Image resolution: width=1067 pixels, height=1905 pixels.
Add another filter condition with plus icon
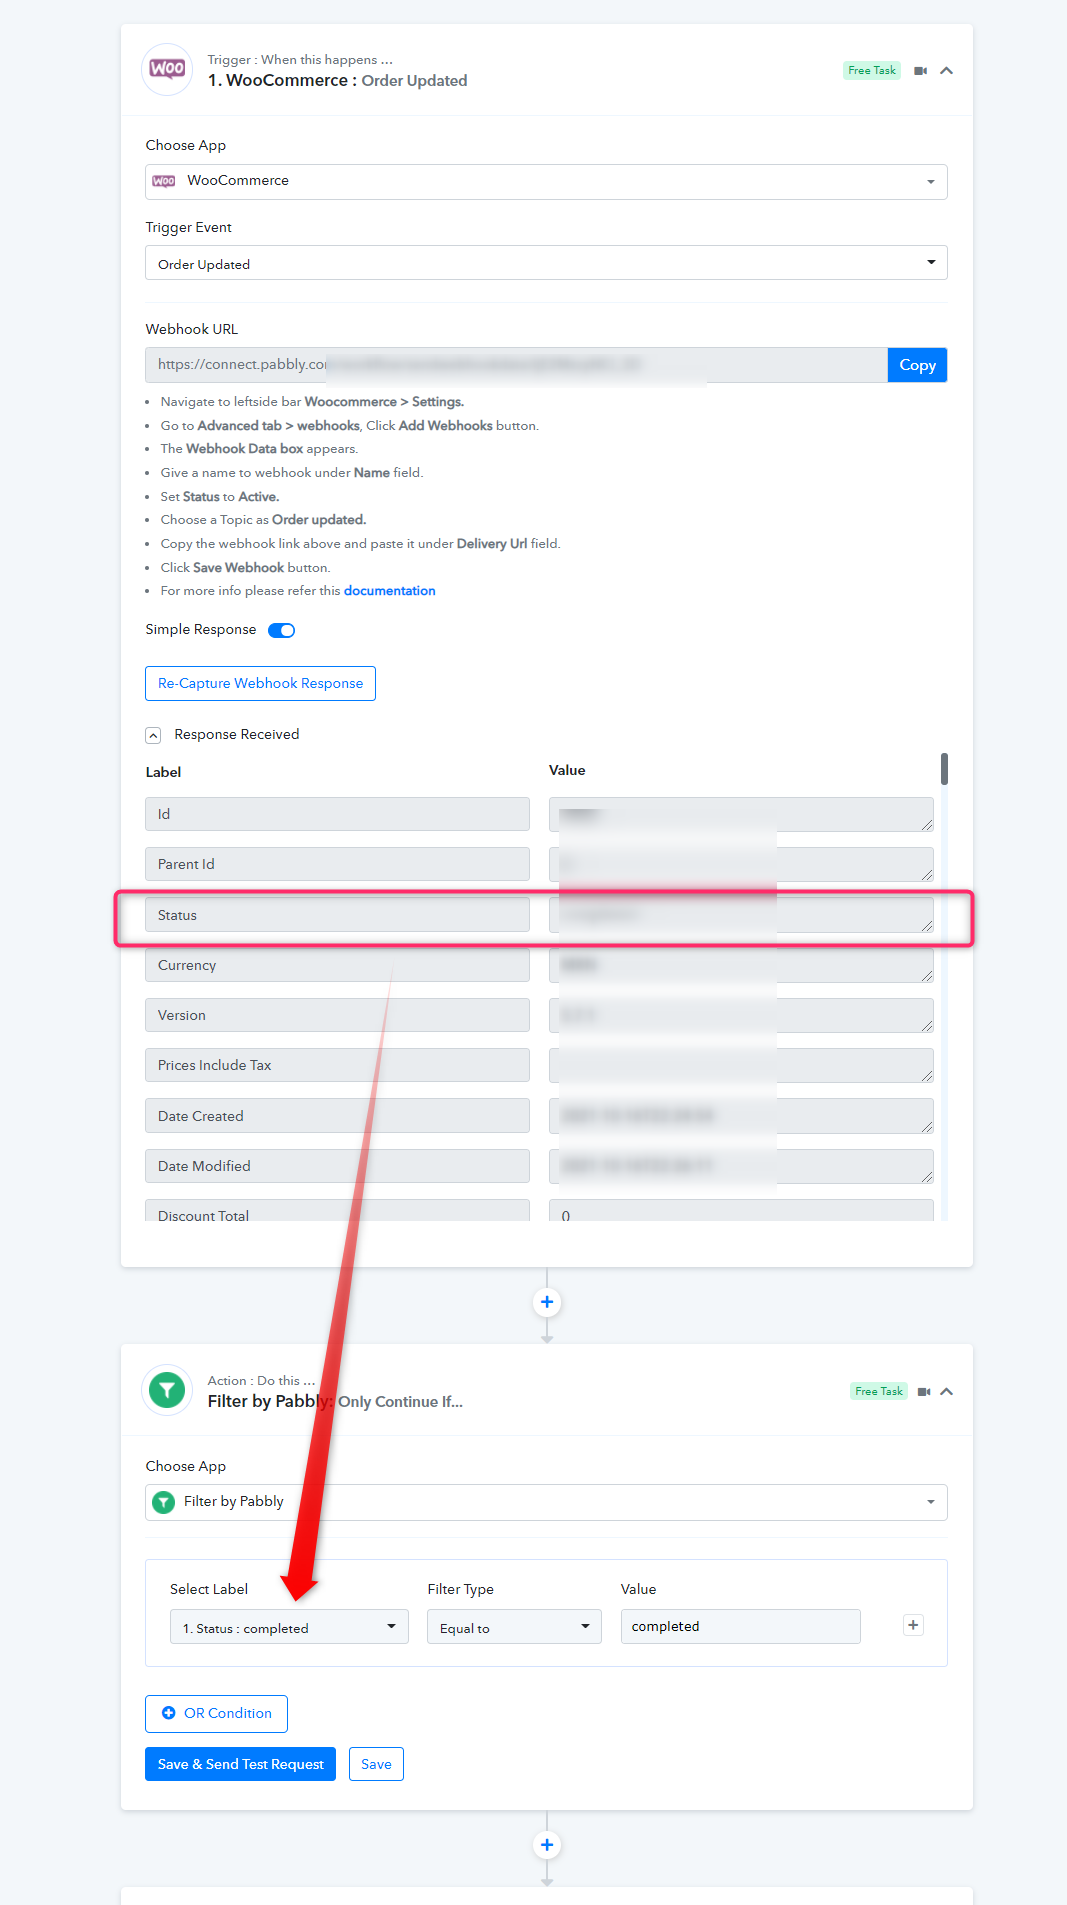913,1625
